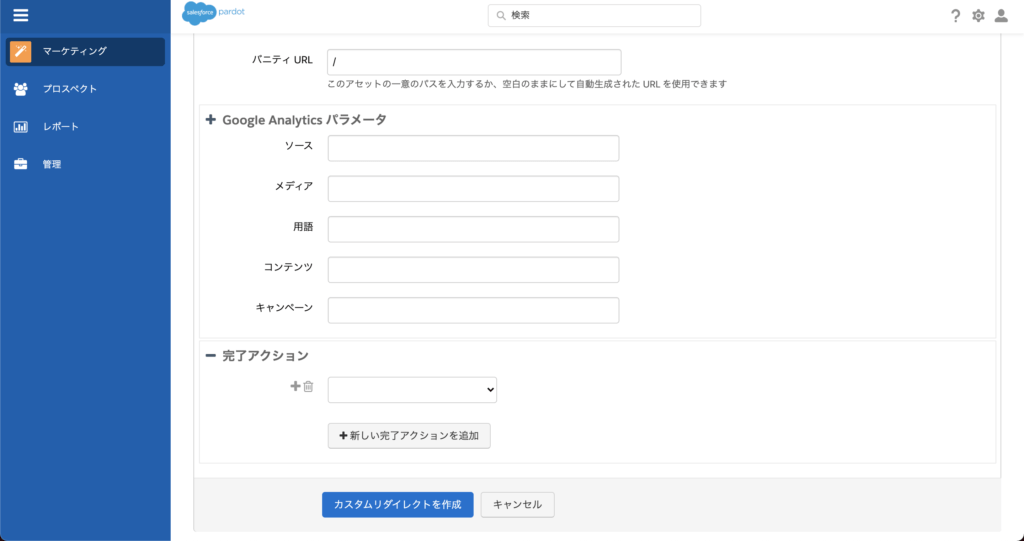Open the hamburger navigation menu
The width and height of the screenshot is (1024, 541).
pos(21,15)
